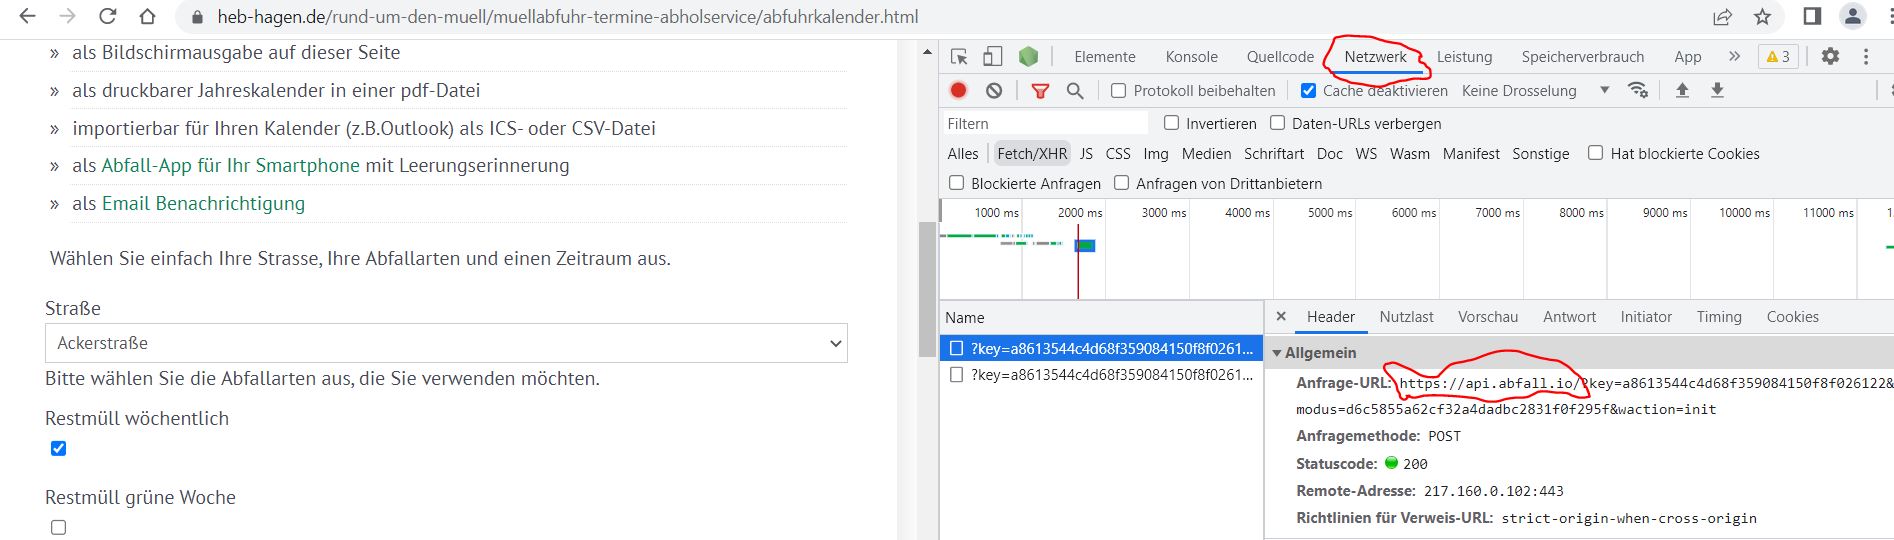Enable Daten-URLs verbergen
1894x540 pixels.
pos(1277,123)
